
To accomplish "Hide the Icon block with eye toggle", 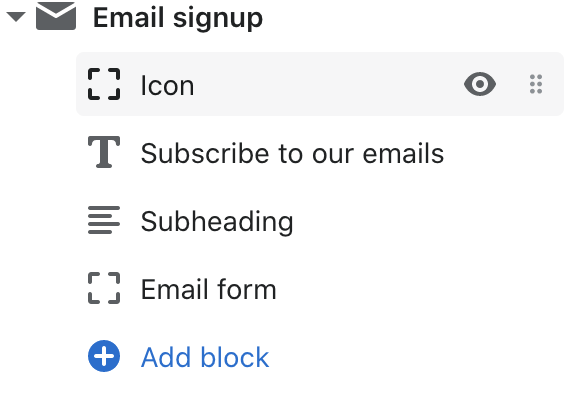I will click(x=480, y=84).
